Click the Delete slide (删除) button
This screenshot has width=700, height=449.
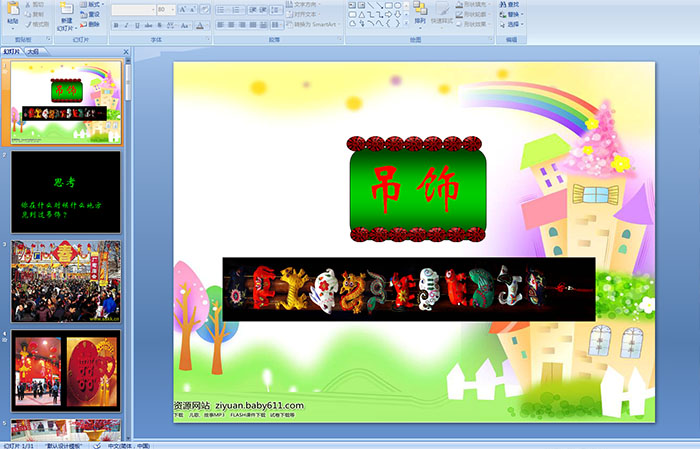[91, 24]
